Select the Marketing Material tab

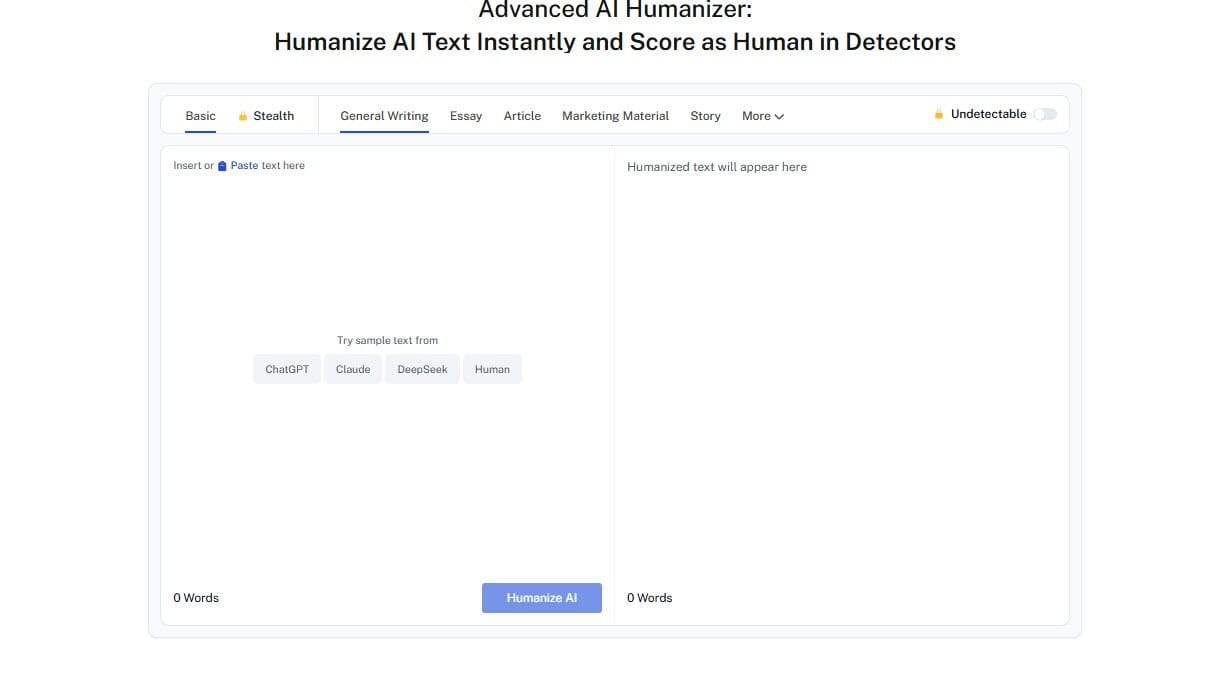pos(615,115)
